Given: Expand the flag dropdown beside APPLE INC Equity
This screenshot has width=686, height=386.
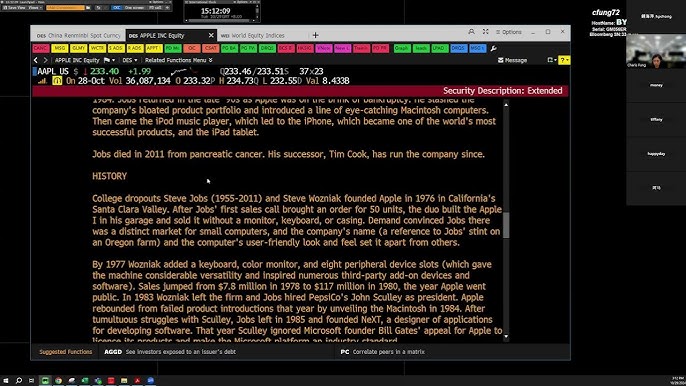Looking at the screenshot, I should point(109,60).
